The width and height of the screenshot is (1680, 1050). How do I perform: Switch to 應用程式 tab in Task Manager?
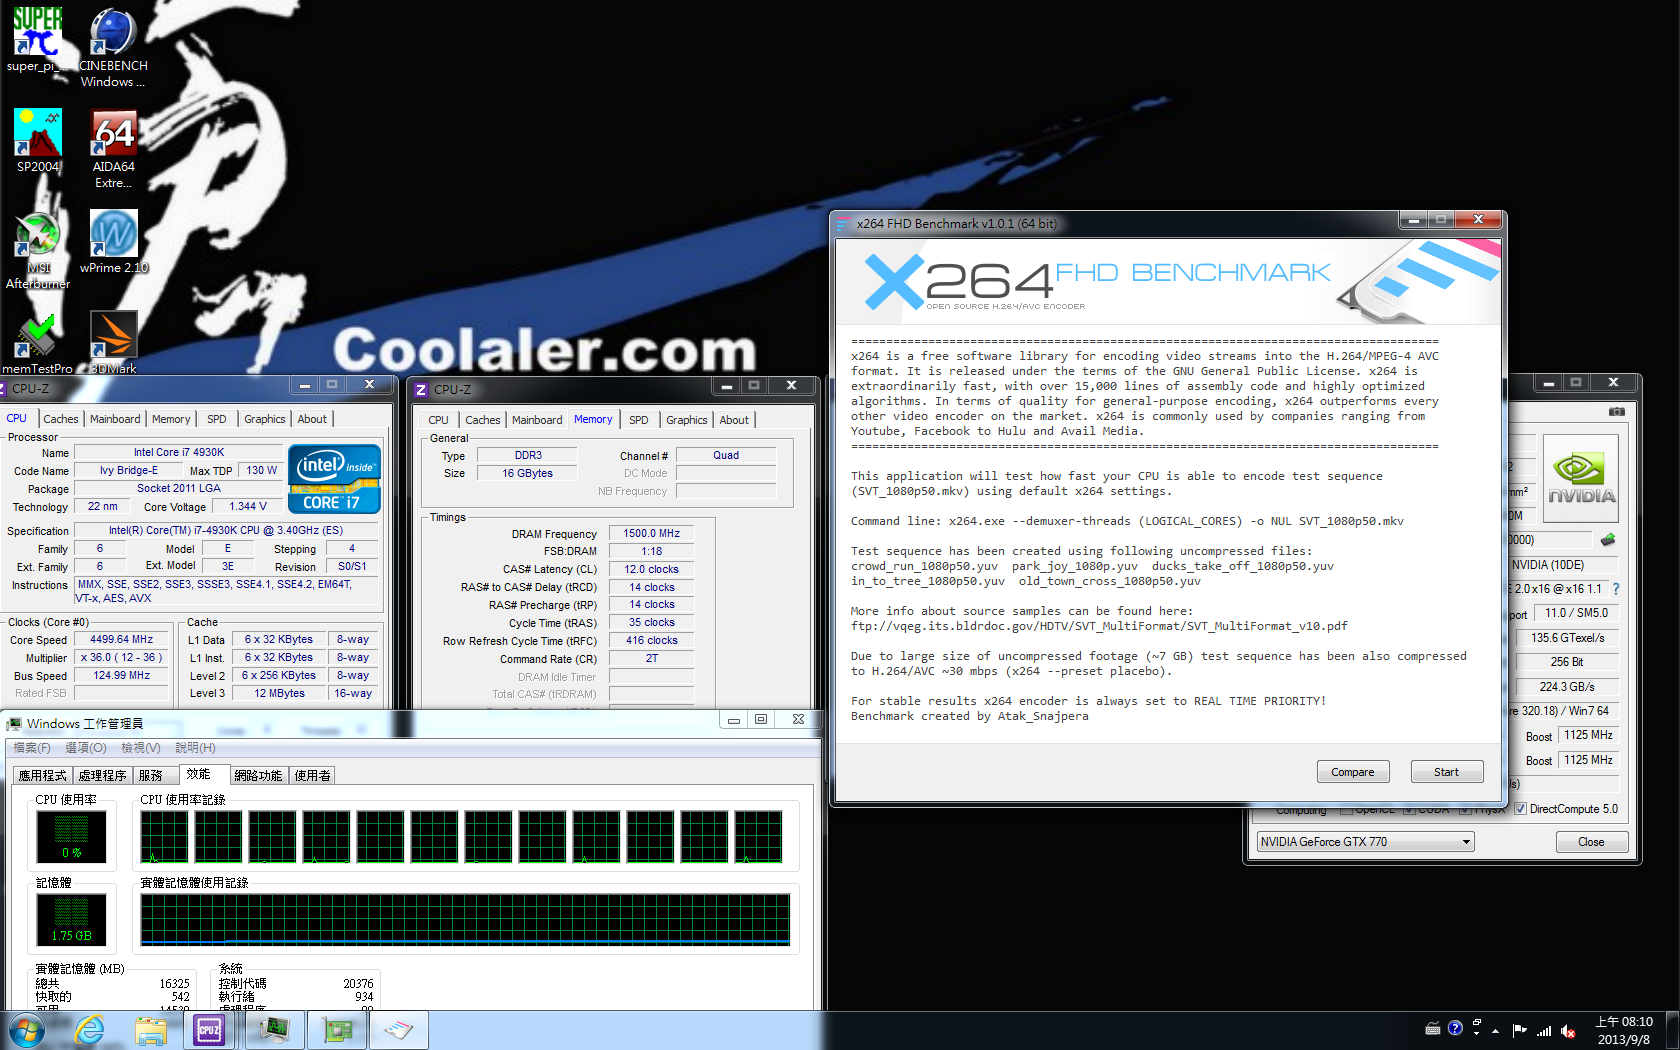[42, 775]
